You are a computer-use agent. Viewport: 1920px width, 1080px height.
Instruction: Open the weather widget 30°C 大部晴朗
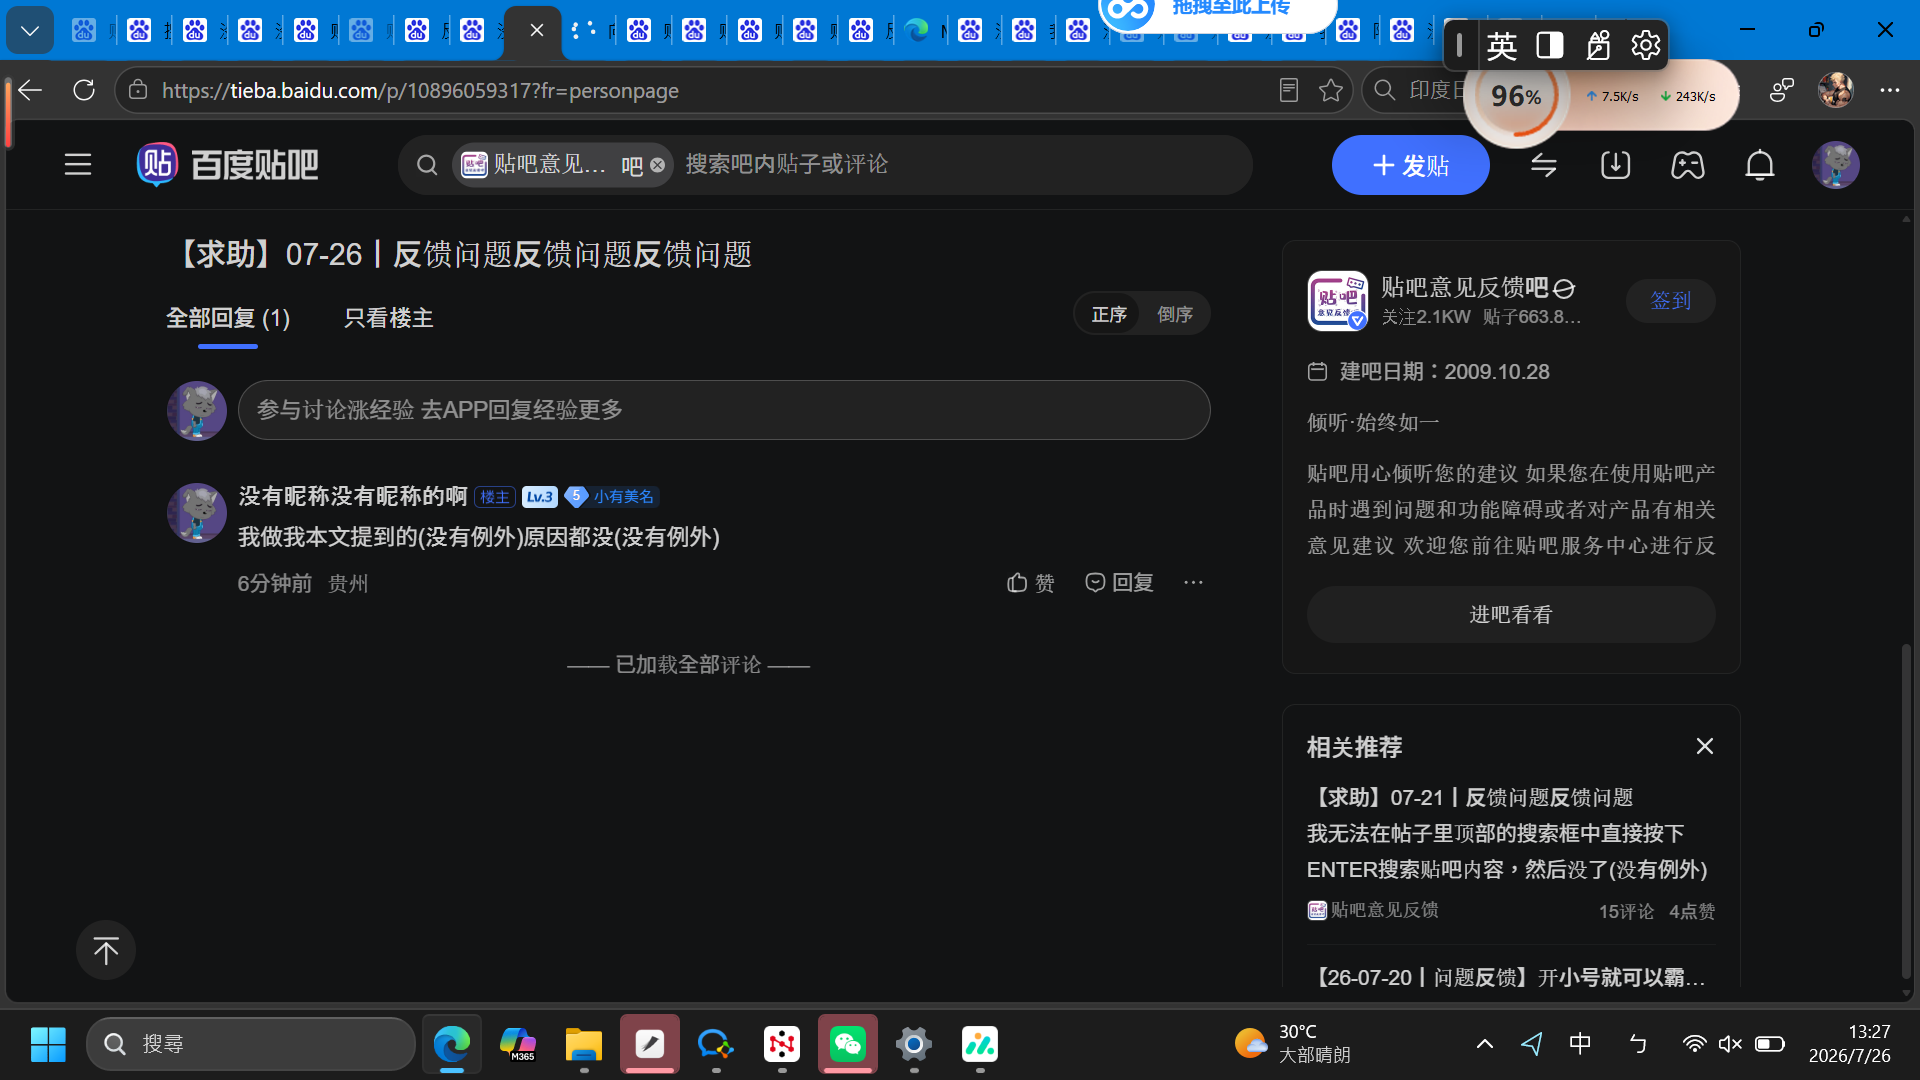click(x=1293, y=1044)
